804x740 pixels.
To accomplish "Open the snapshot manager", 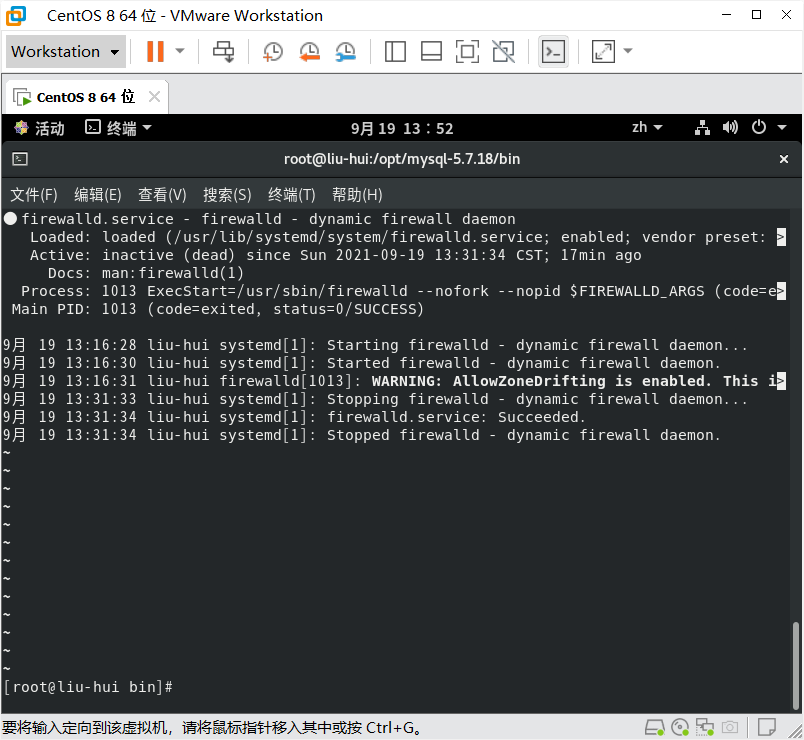I will click(346, 51).
